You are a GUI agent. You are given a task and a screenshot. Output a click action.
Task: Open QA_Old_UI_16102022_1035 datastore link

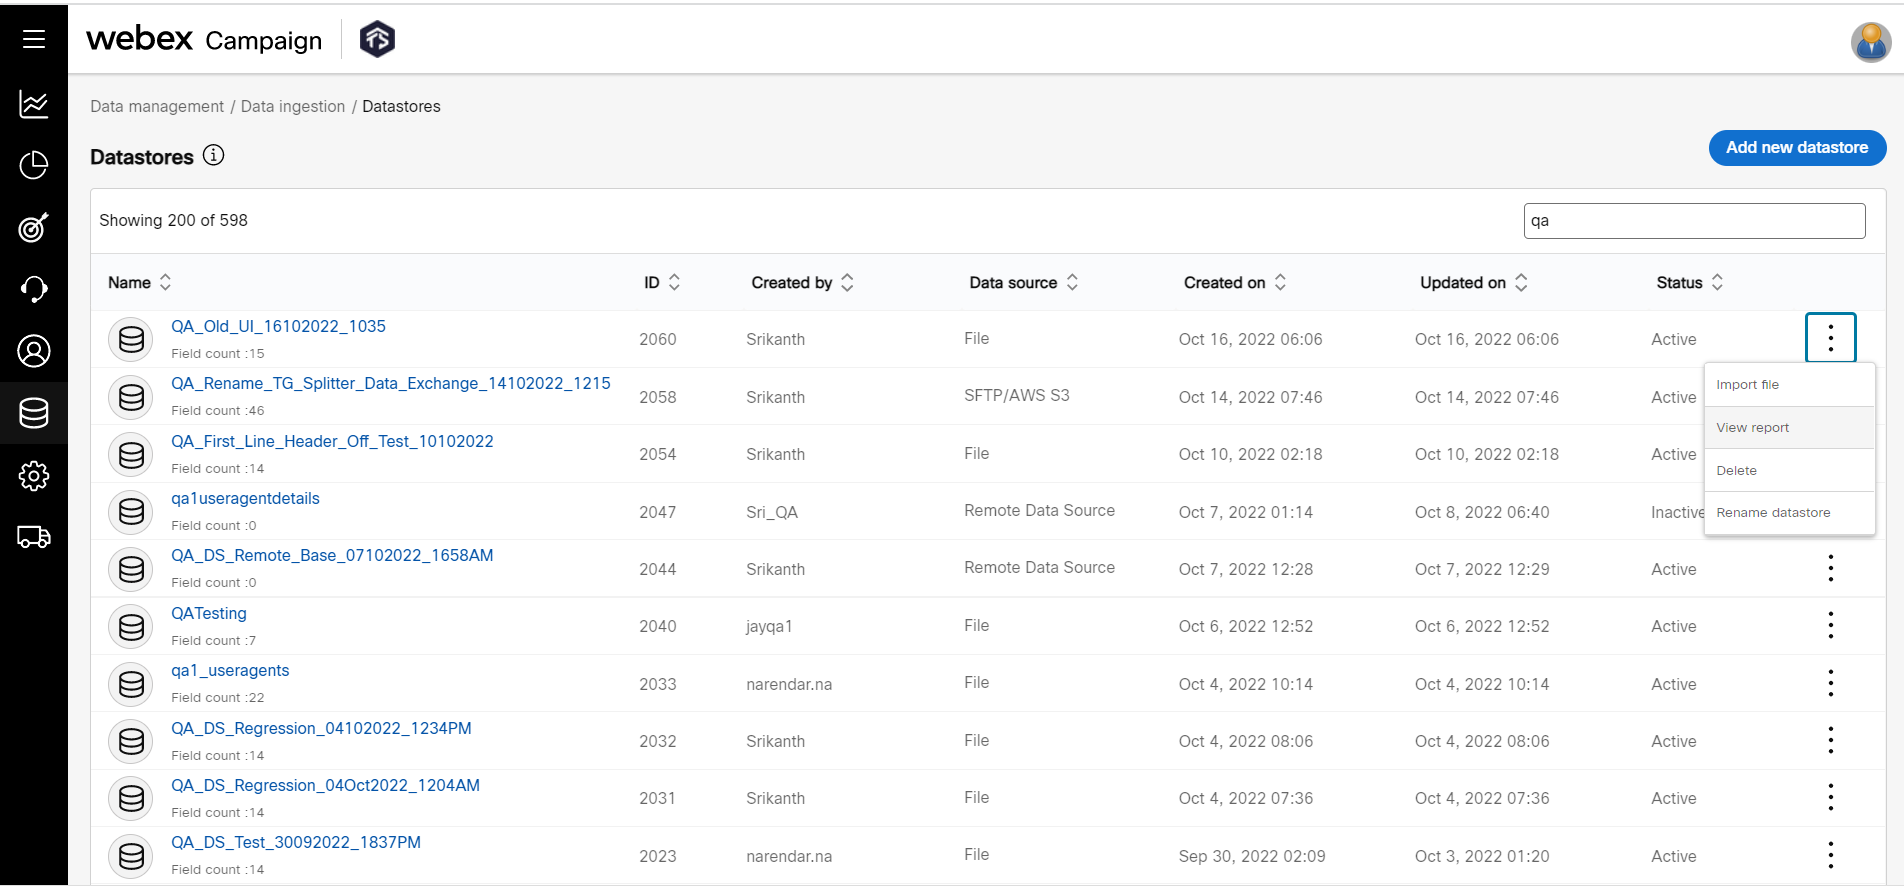[x=278, y=326]
